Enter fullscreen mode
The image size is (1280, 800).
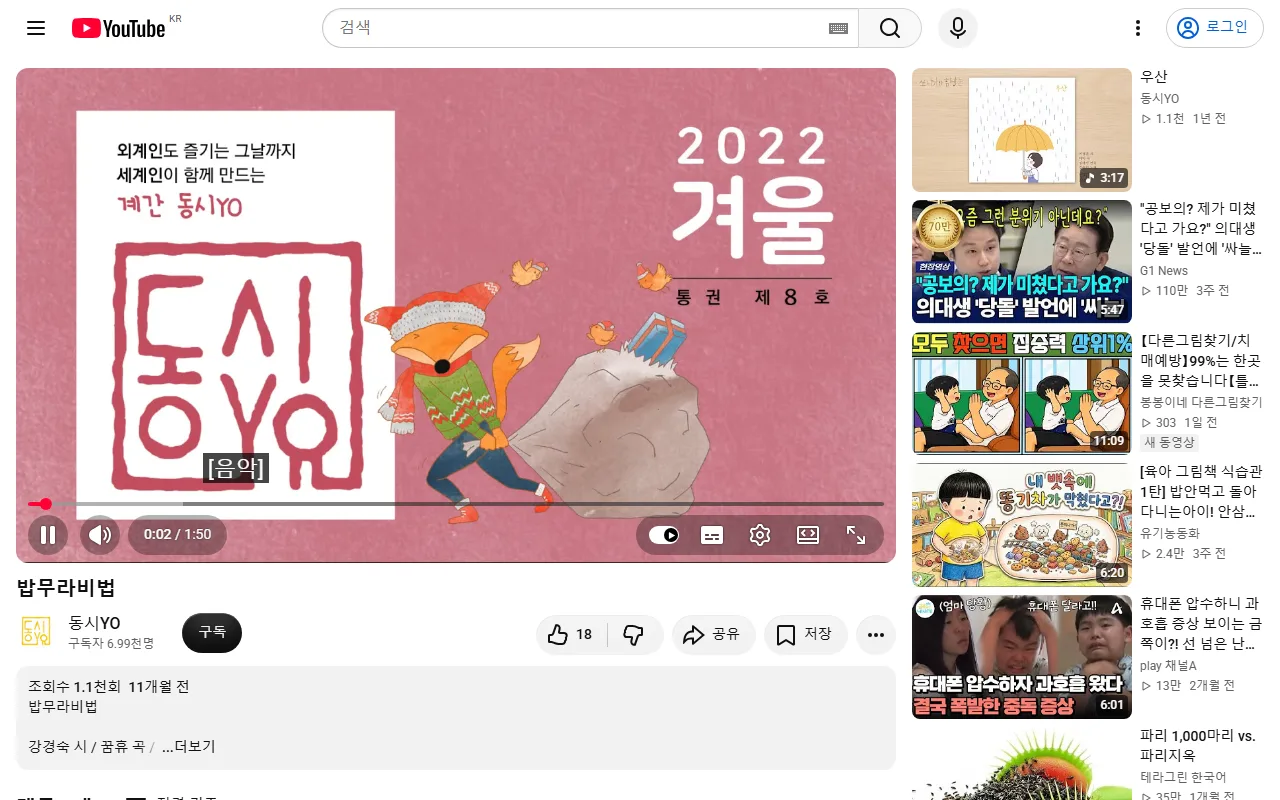coord(856,535)
